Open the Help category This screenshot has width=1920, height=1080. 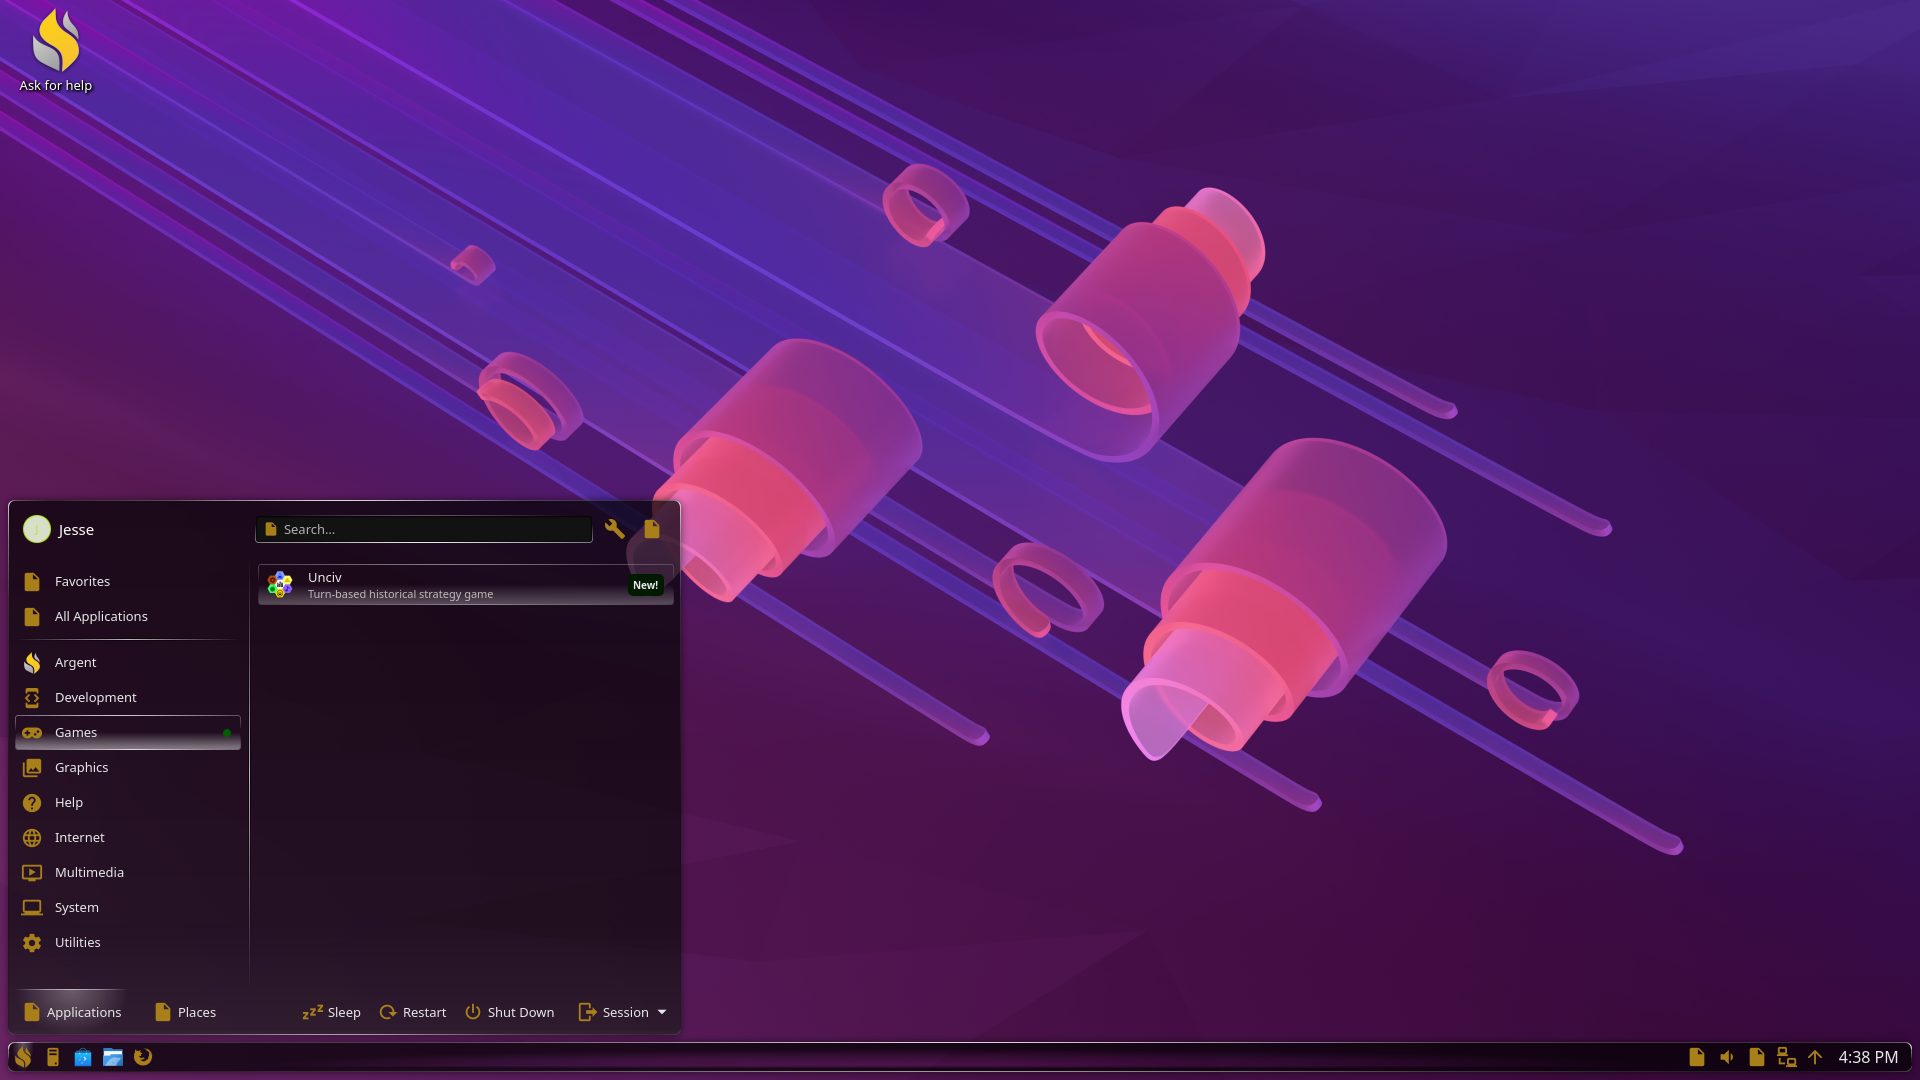[x=128, y=803]
